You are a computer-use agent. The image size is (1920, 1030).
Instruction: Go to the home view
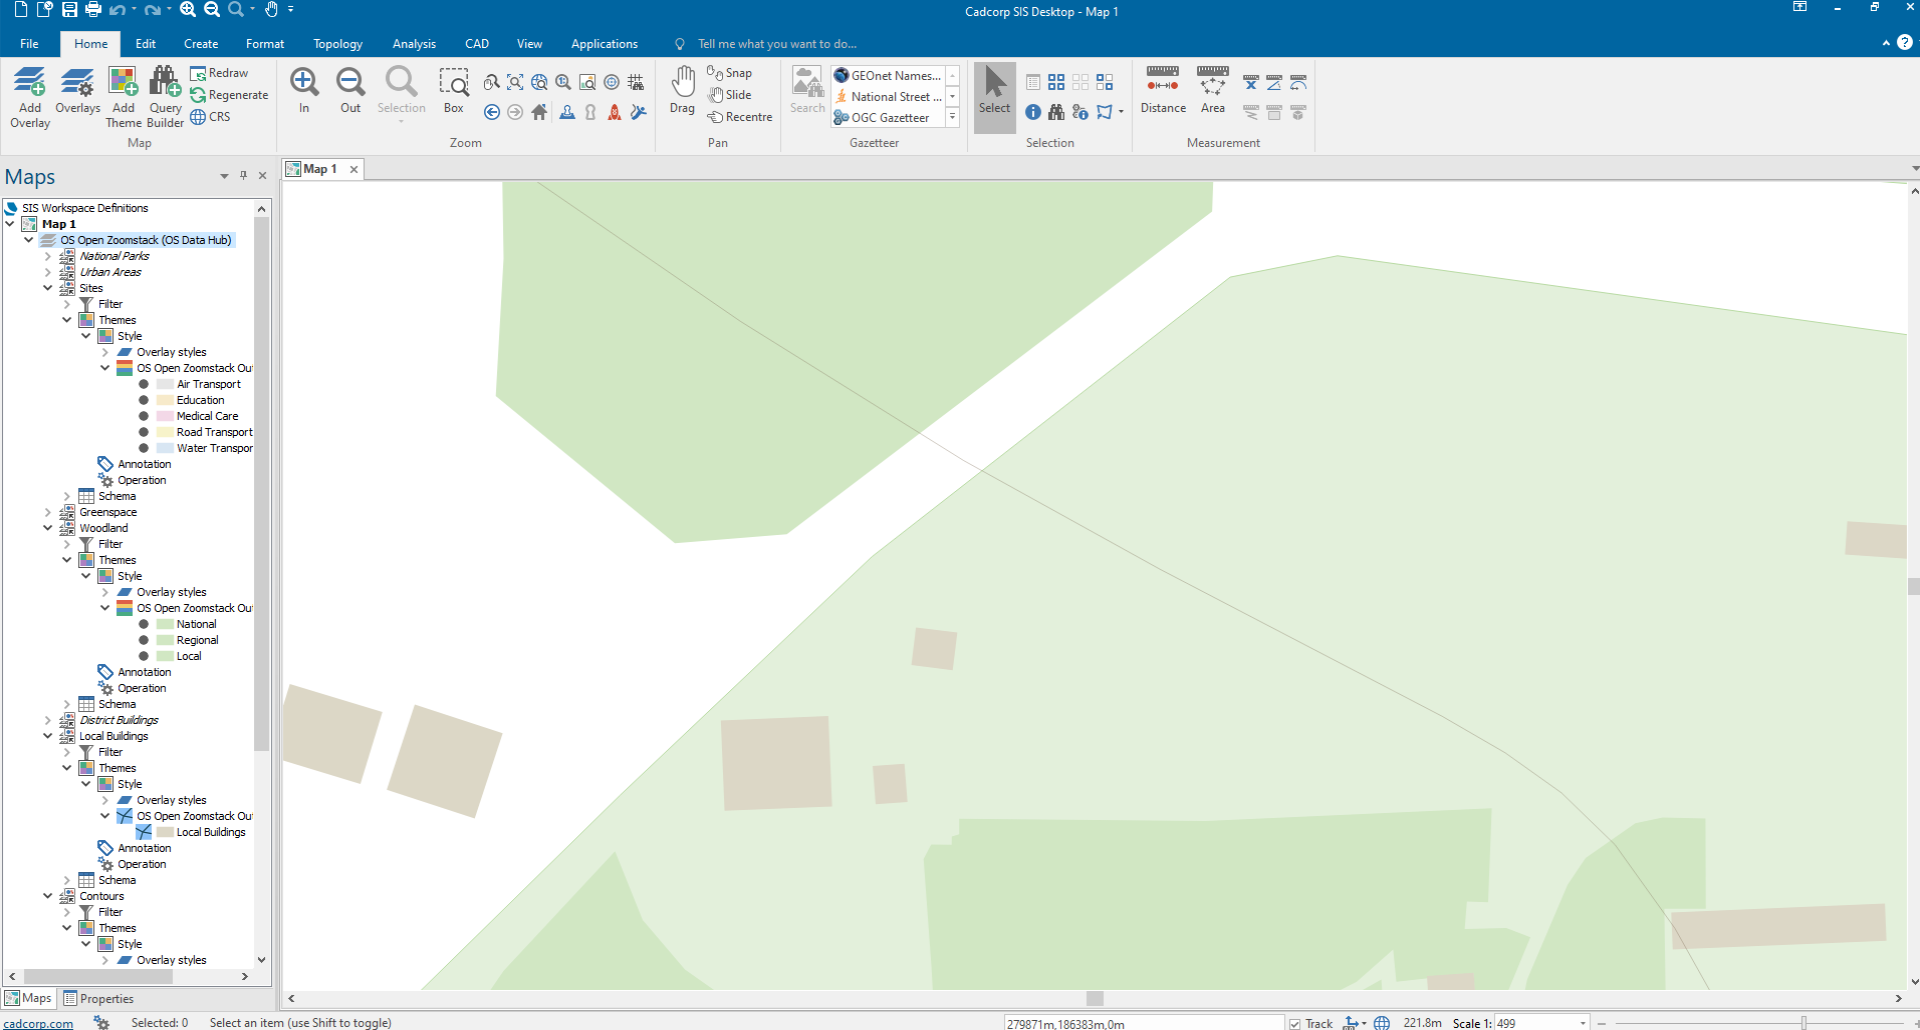point(539,112)
